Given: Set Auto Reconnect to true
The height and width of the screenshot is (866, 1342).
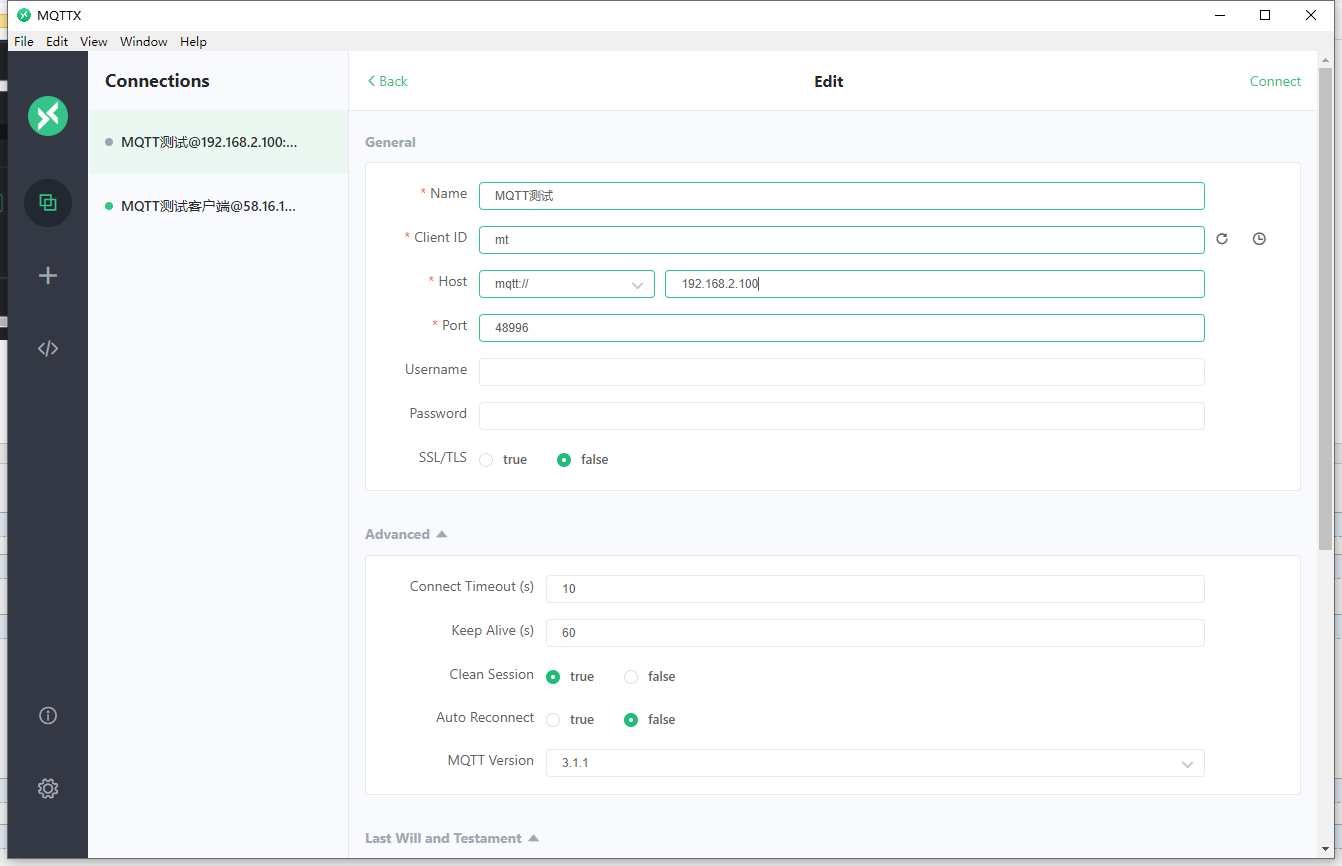Looking at the screenshot, I should coord(570,720).
